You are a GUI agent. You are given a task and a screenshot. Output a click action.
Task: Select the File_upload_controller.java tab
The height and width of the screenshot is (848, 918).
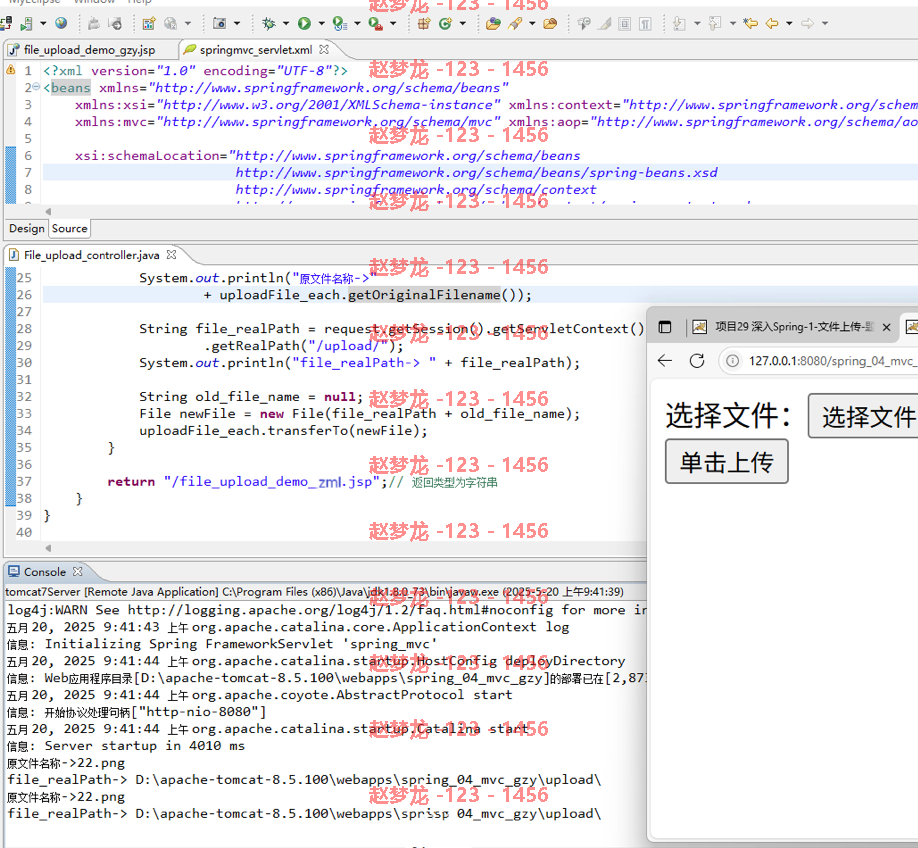tap(91, 255)
